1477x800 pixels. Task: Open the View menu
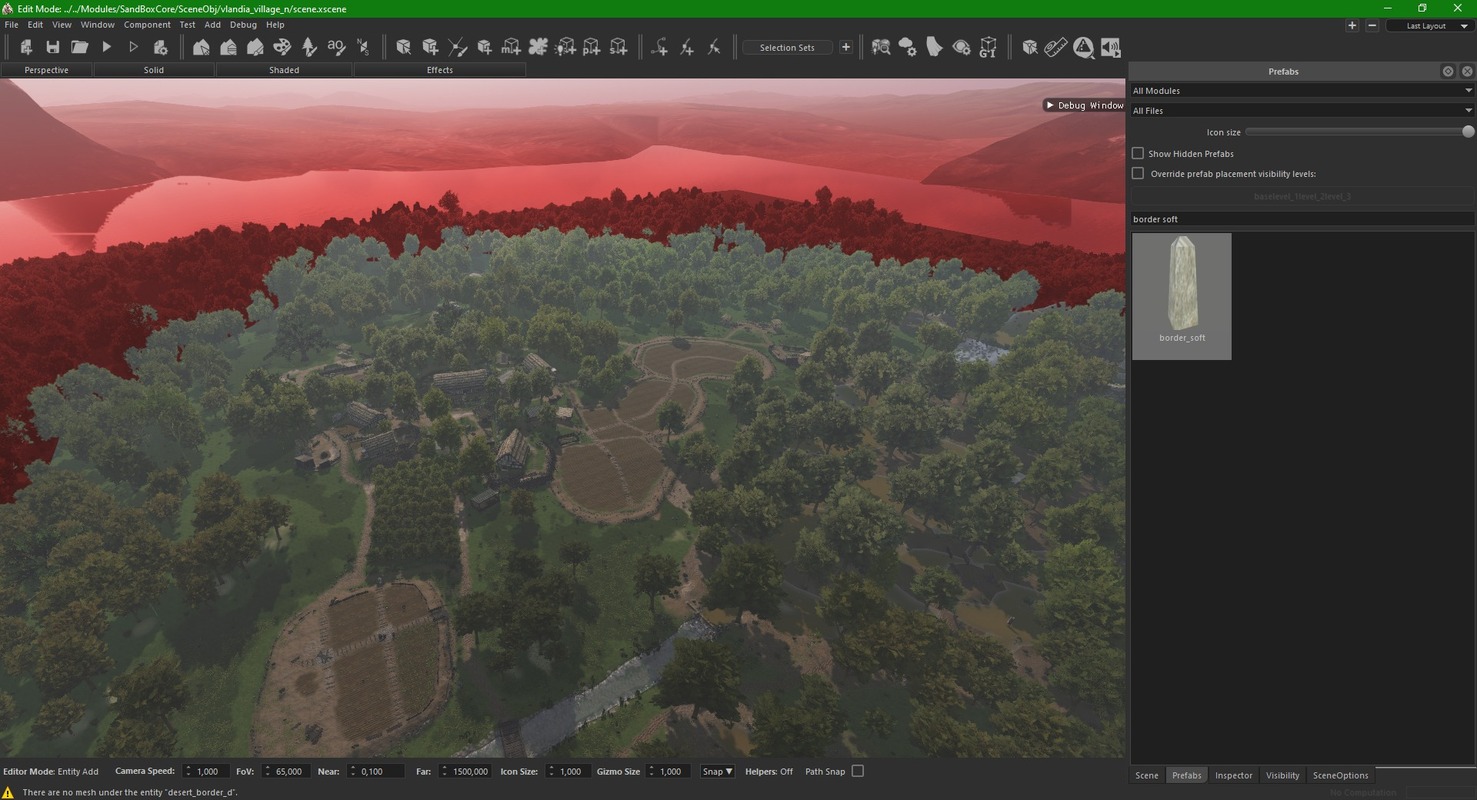(61, 24)
